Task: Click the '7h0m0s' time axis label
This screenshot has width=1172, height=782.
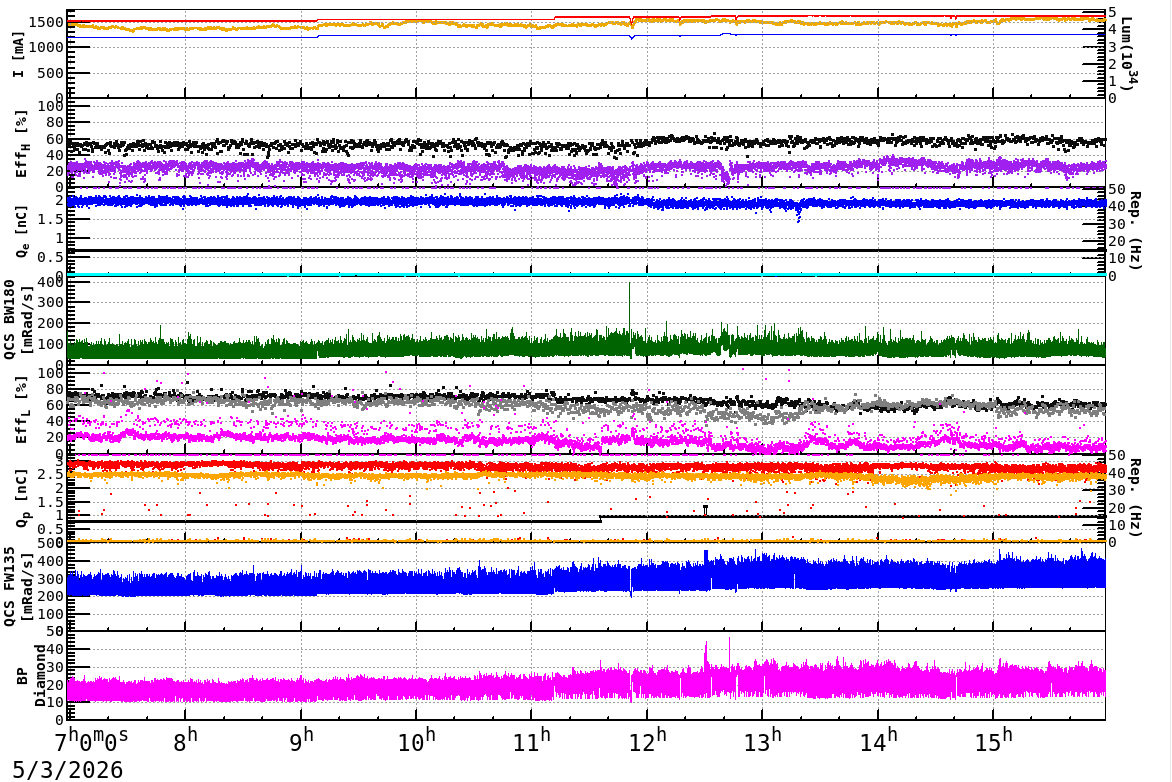Action: click(x=91, y=740)
